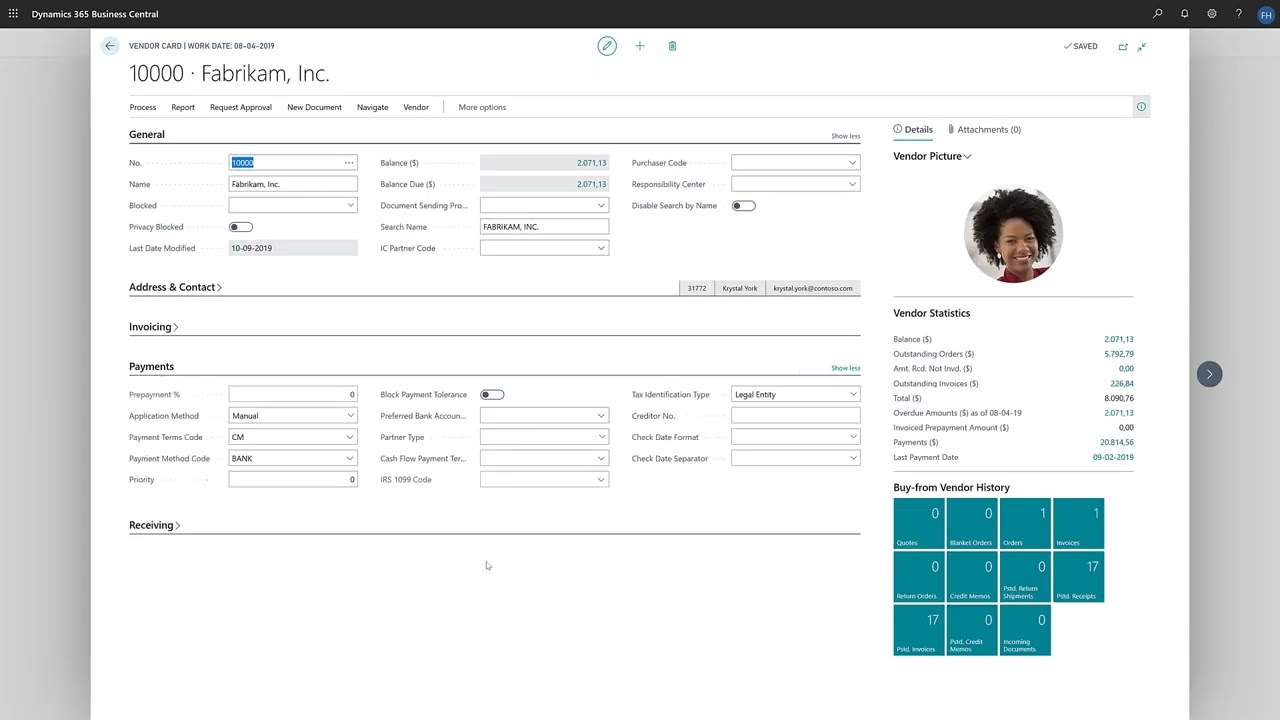1280x720 pixels.
Task: Click the back arrow on vendor card
Action: (x=110, y=46)
